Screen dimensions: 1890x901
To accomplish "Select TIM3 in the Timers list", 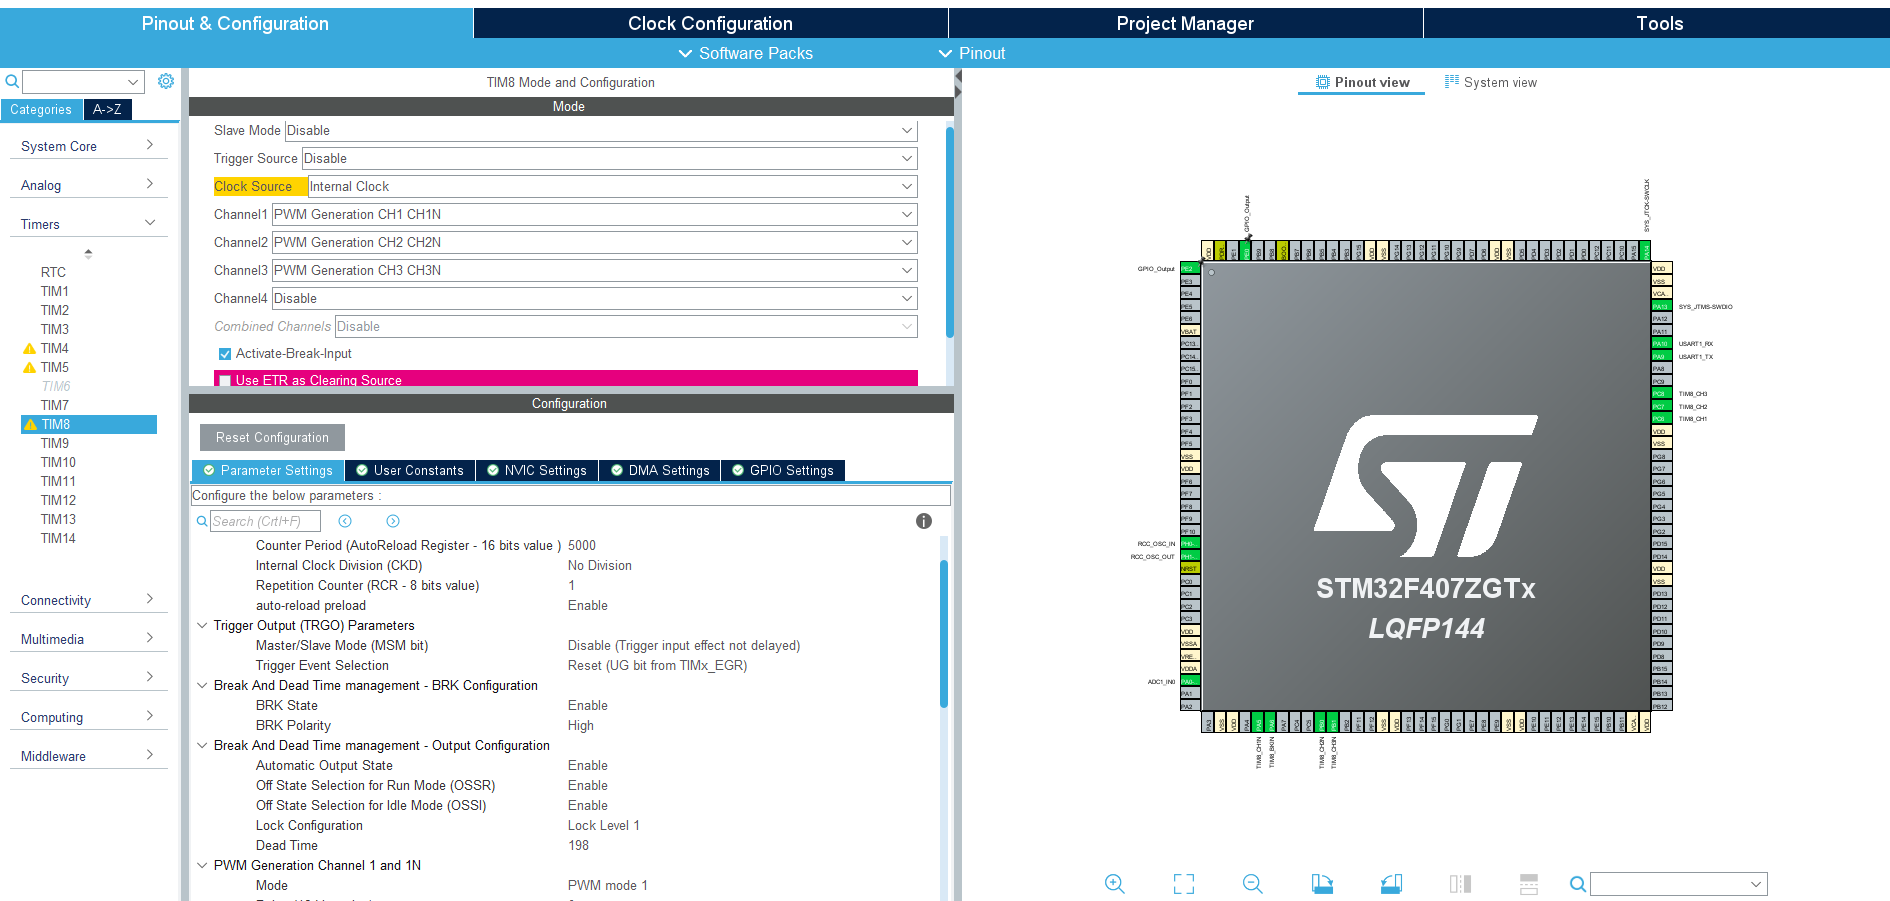I will (55, 329).
